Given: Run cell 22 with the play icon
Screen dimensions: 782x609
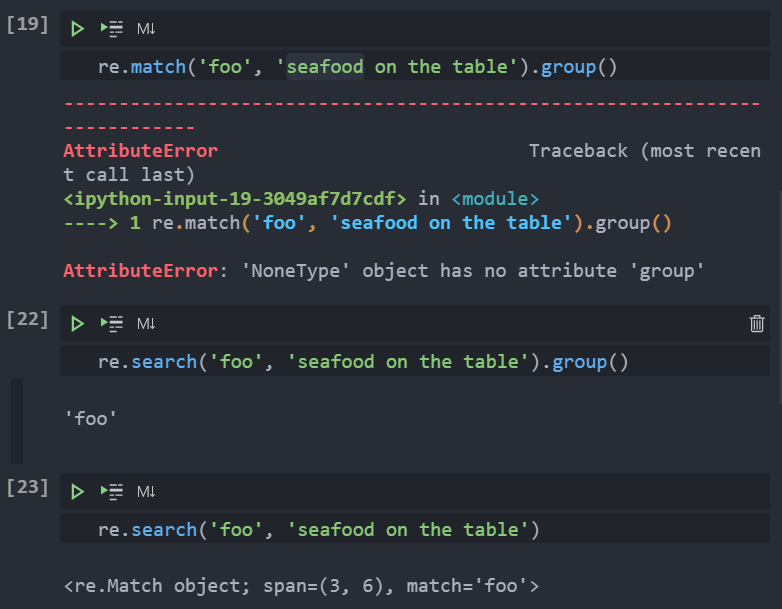Looking at the screenshot, I should 77,324.
